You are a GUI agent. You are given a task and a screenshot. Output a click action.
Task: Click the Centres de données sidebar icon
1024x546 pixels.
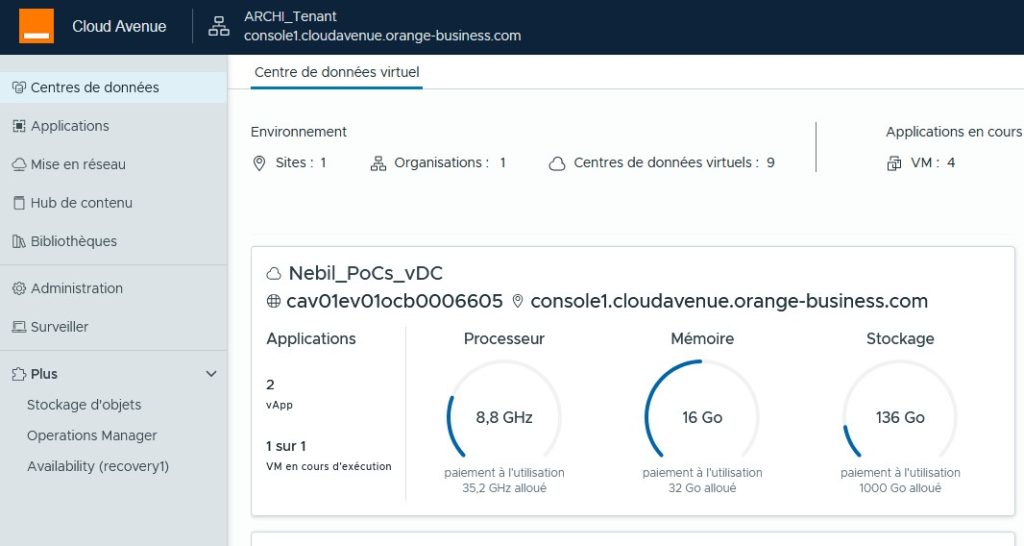pos(18,87)
